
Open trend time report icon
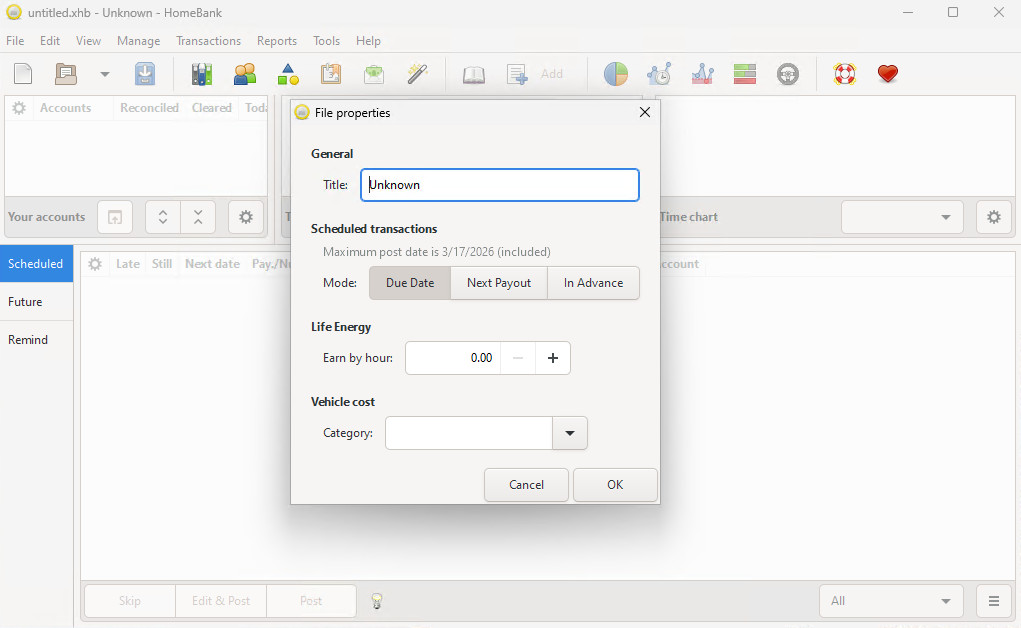[659, 74]
